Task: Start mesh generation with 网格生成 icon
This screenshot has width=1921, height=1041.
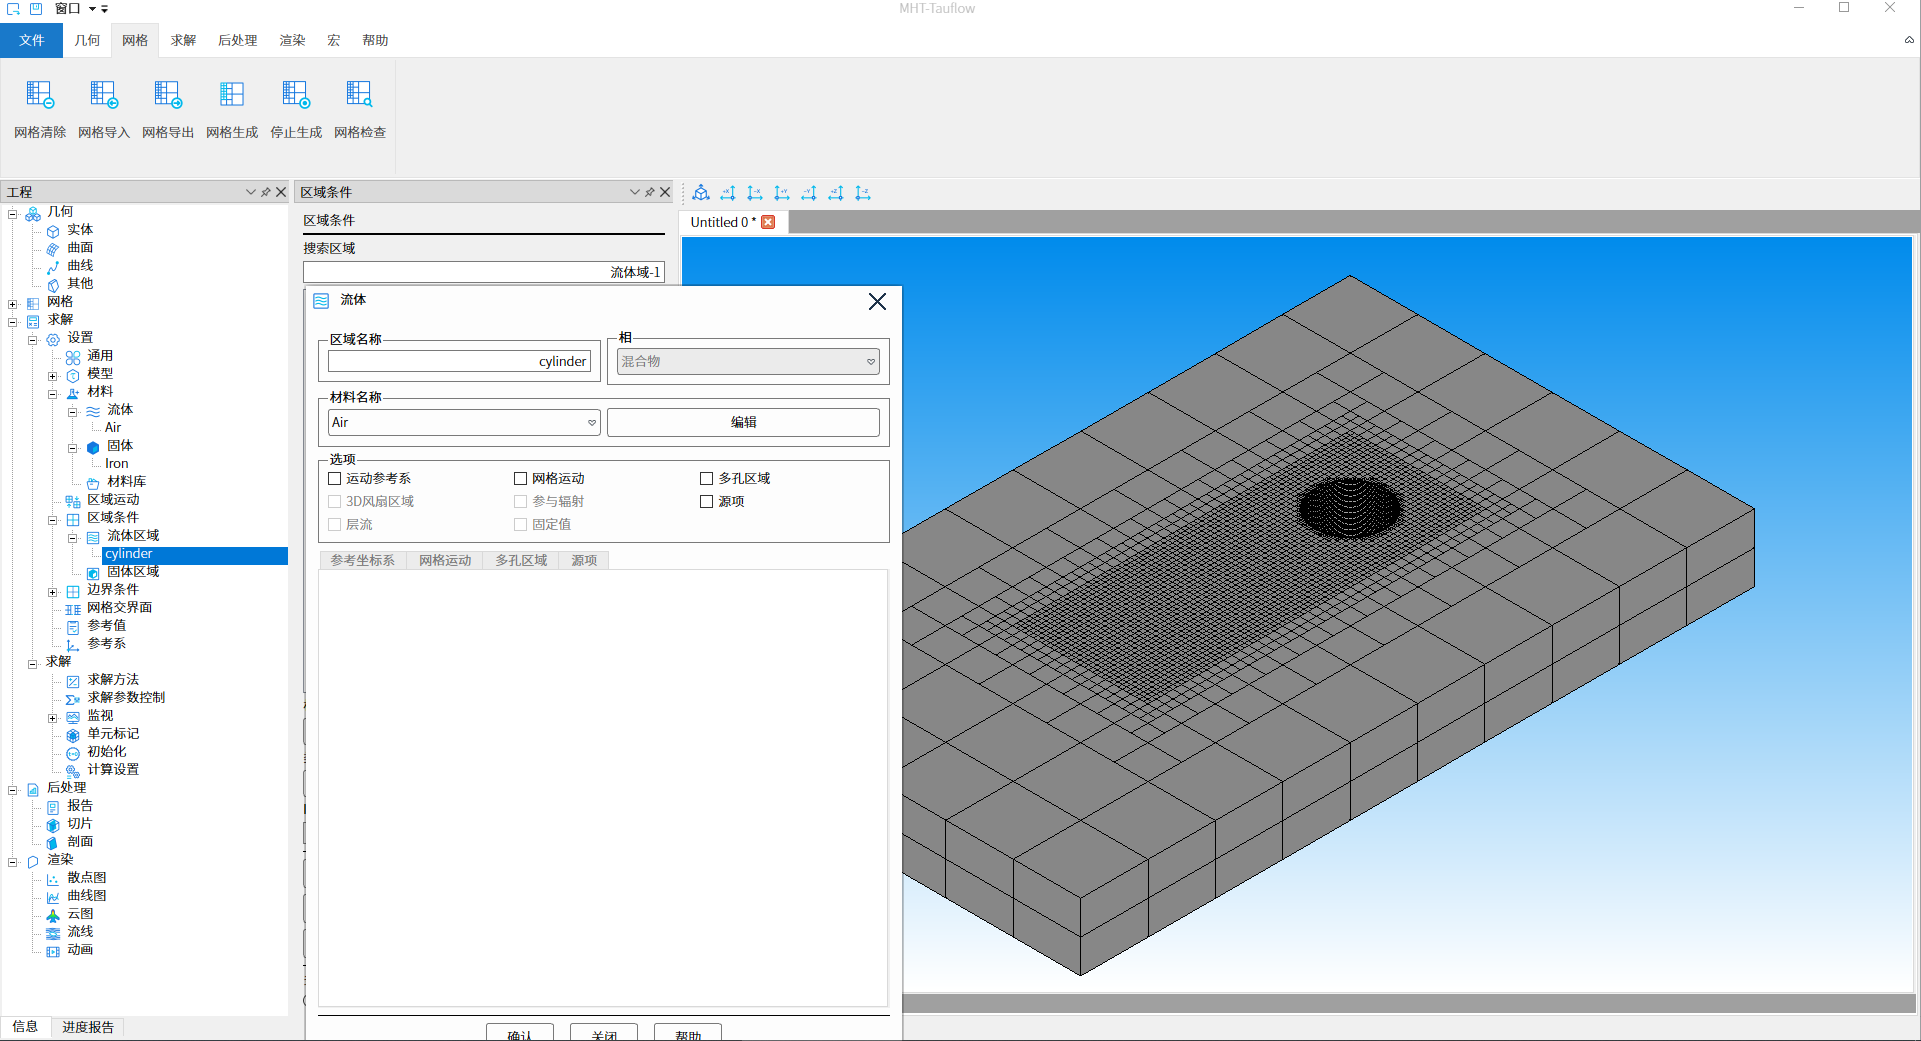Action: pyautogui.click(x=232, y=96)
